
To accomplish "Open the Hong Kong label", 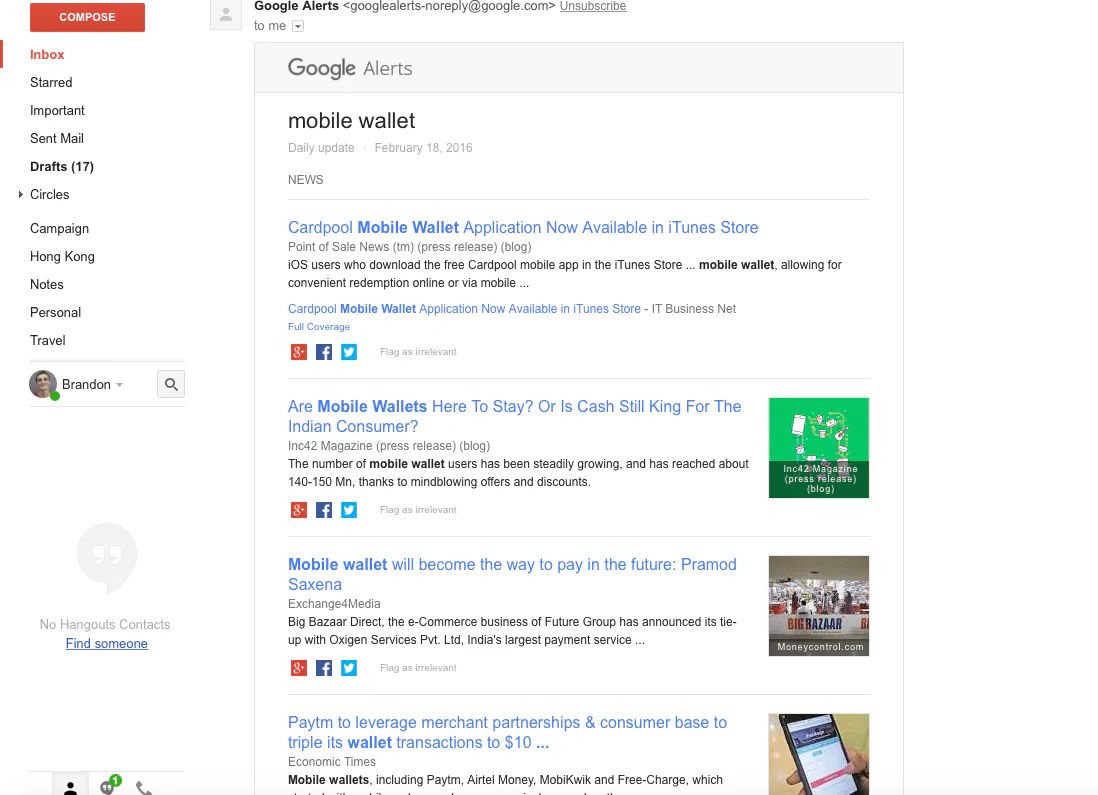I will pyautogui.click(x=62, y=256).
